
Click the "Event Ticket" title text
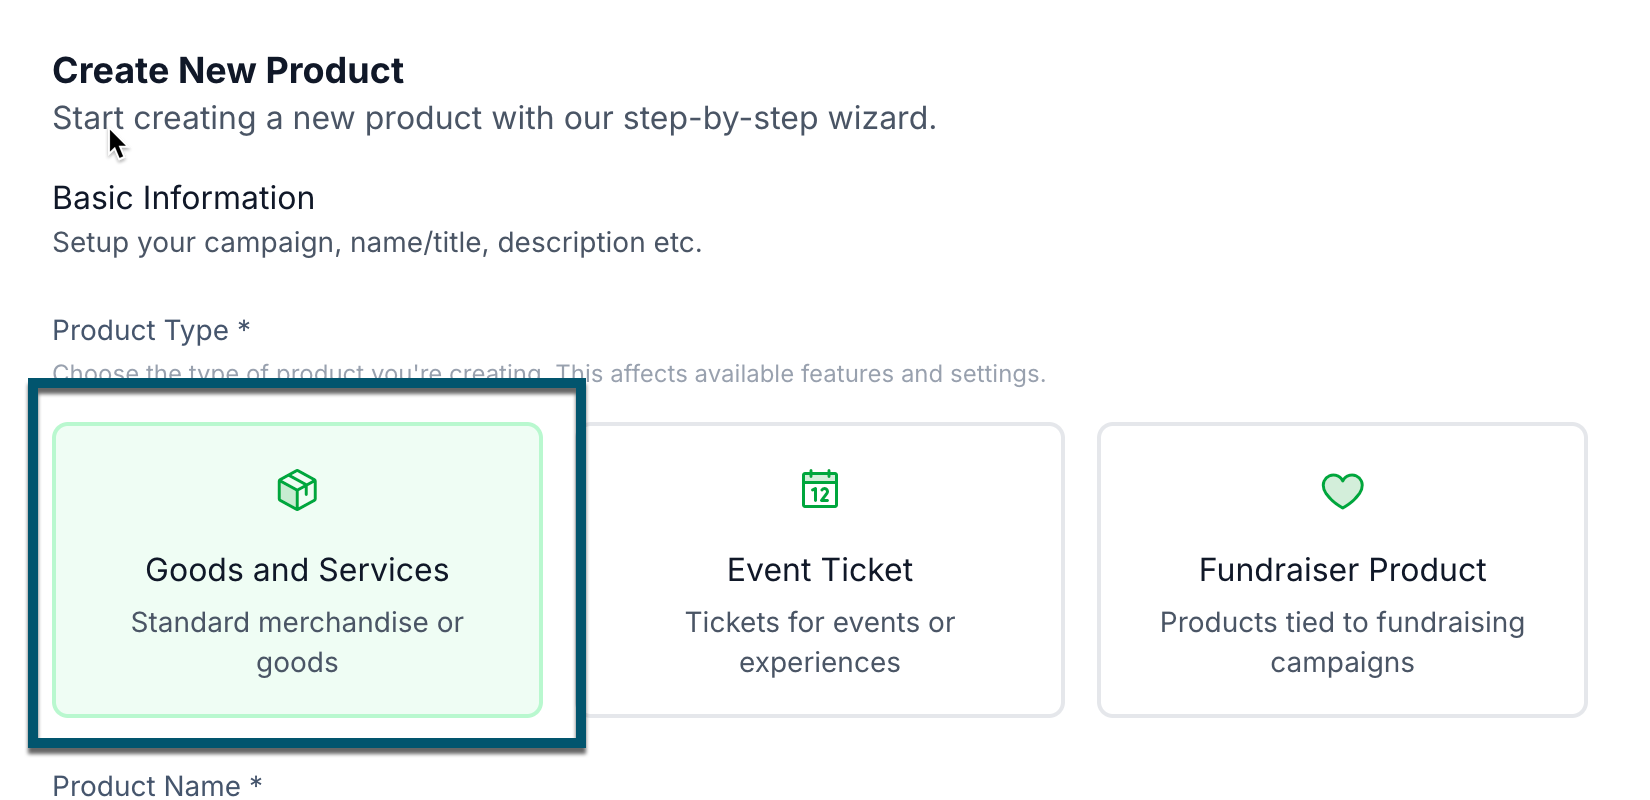coord(820,570)
